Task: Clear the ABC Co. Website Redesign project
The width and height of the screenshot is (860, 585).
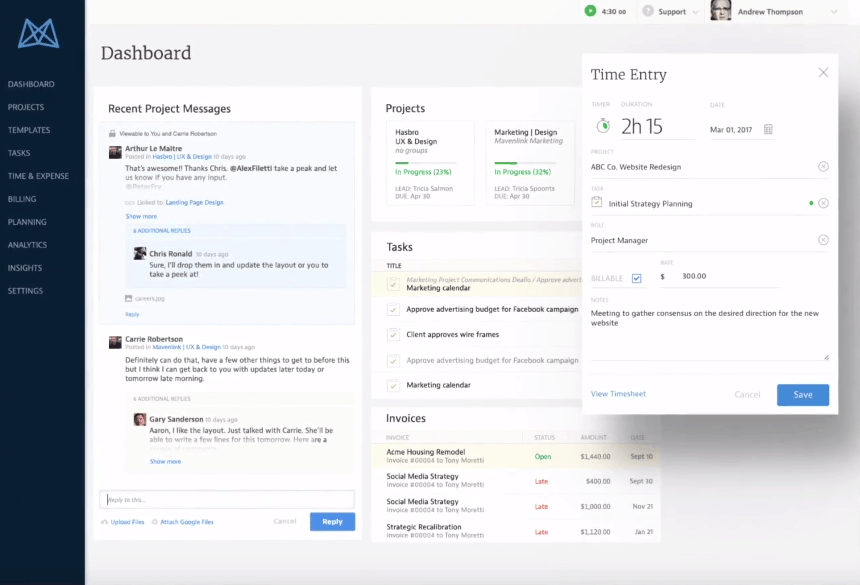Action: [823, 166]
